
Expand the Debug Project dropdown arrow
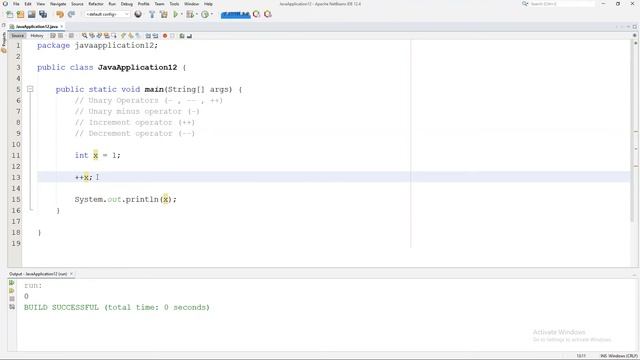197,14
